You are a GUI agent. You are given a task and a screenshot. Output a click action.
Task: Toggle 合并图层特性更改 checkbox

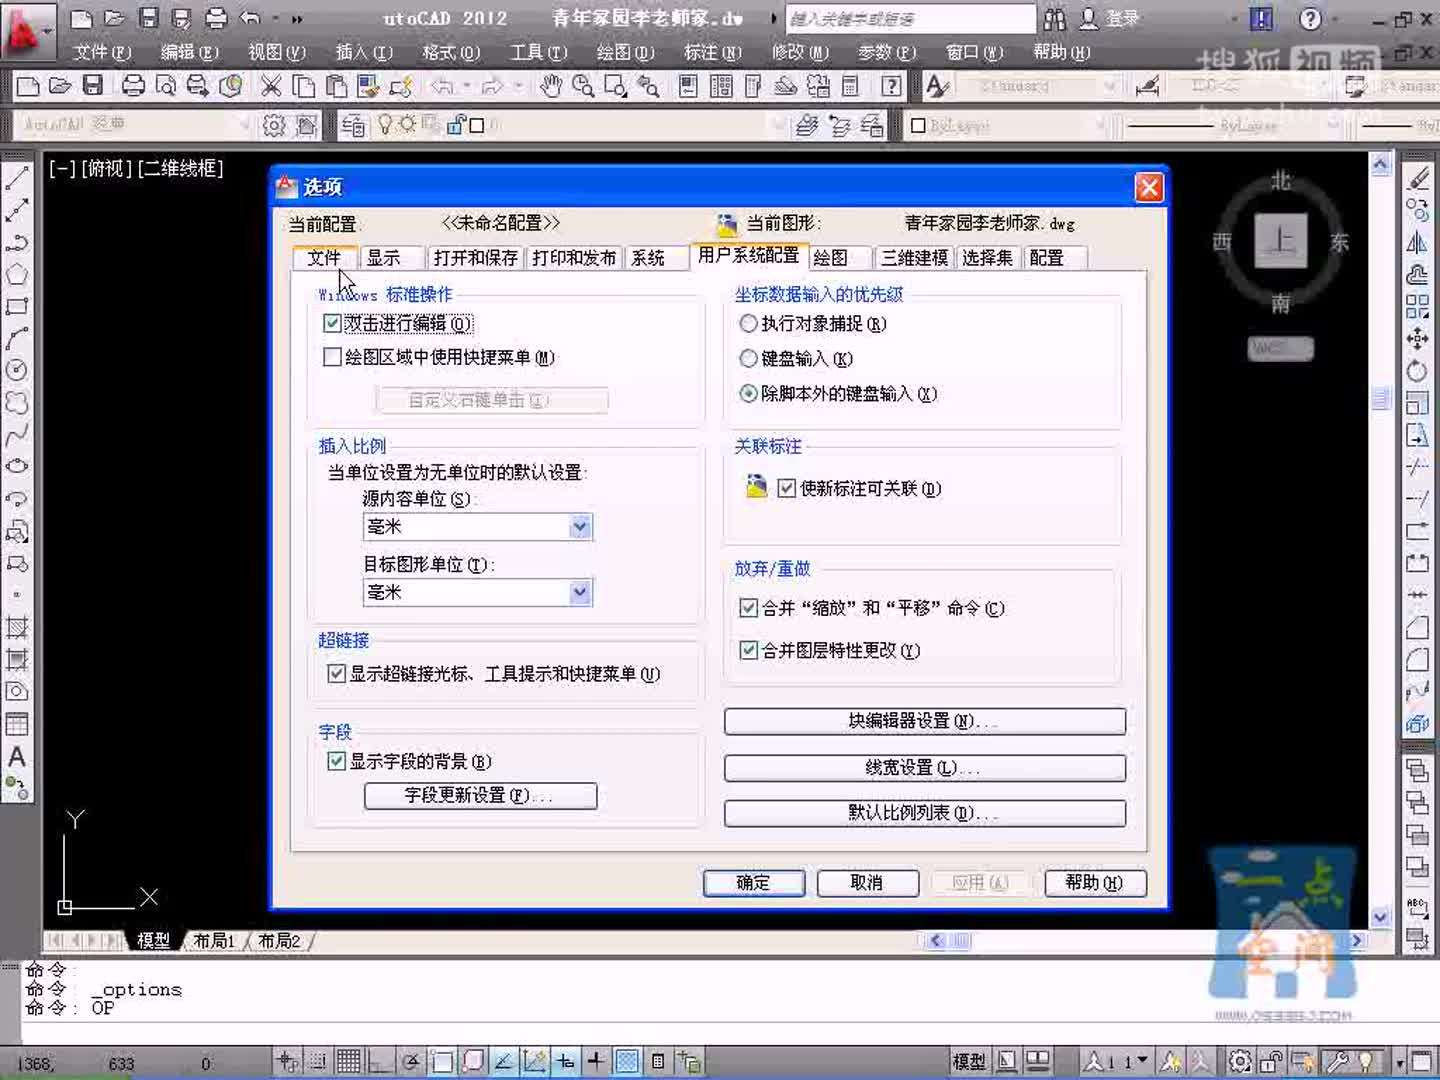click(x=748, y=650)
